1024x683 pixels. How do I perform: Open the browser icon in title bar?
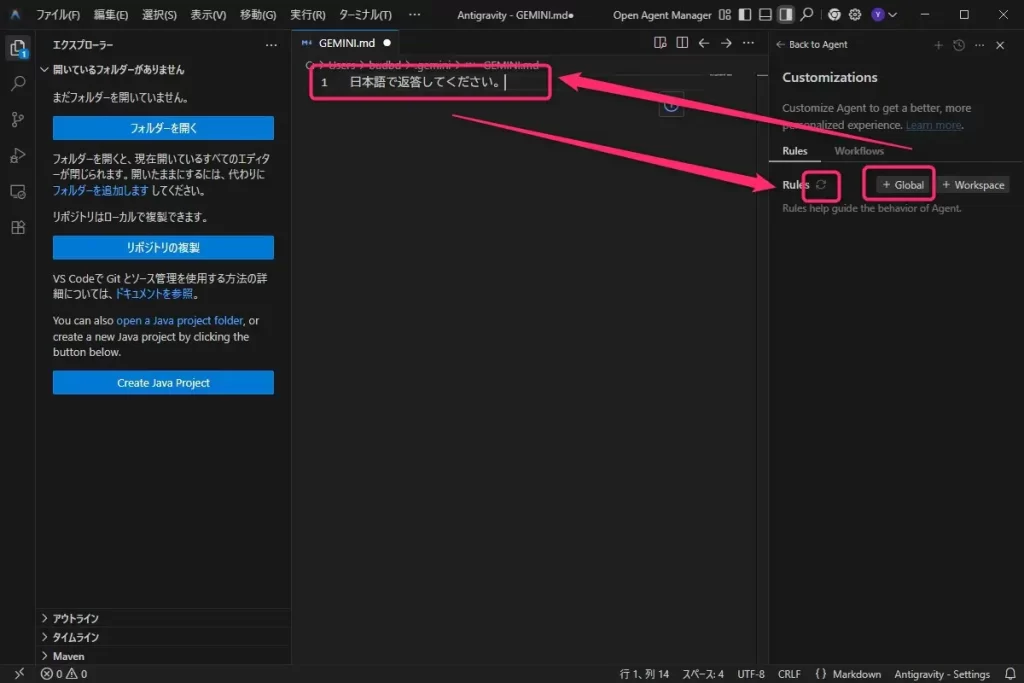coord(834,14)
